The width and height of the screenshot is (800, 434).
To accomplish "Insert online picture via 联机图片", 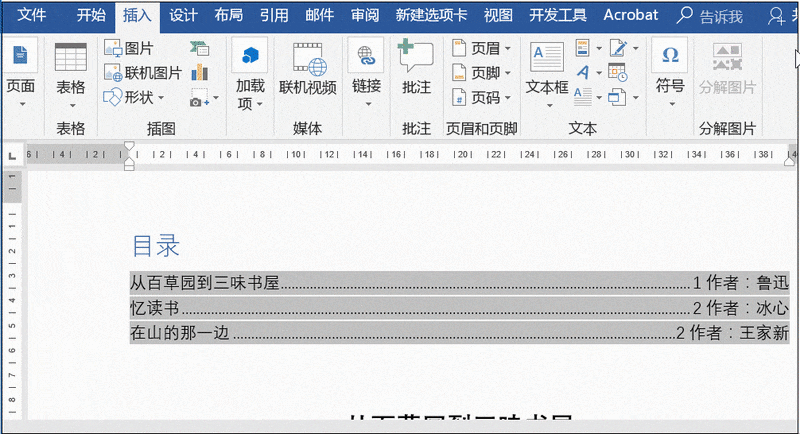I will [143, 72].
